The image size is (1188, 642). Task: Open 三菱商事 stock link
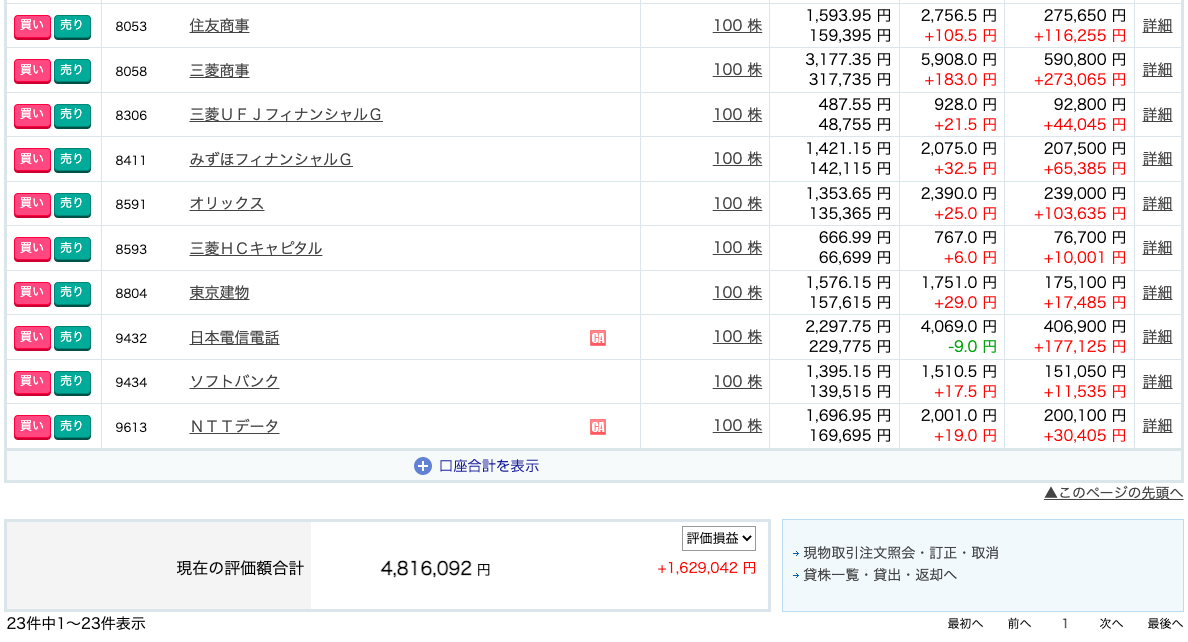point(219,70)
